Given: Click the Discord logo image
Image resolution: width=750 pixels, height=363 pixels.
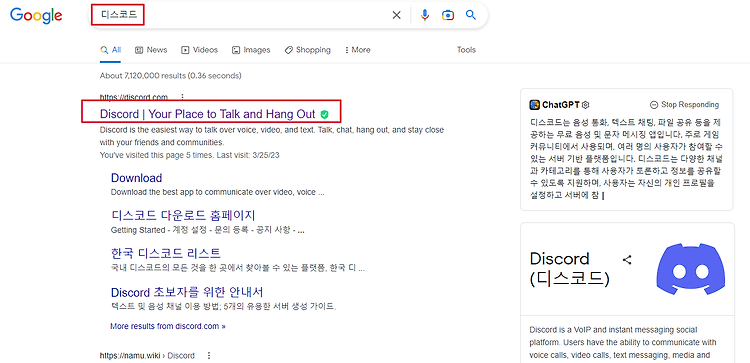Looking at the screenshot, I should point(690,269).
